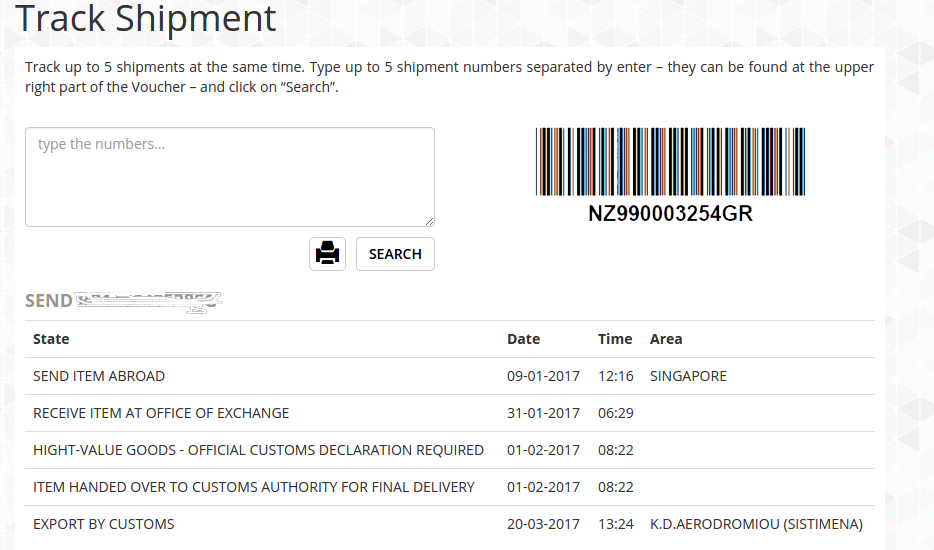Click ITEM HANDED OVER TO CUSTOMS AUTHORITY entry
This screenshot has height=550, width=934.
click(254, 487)
